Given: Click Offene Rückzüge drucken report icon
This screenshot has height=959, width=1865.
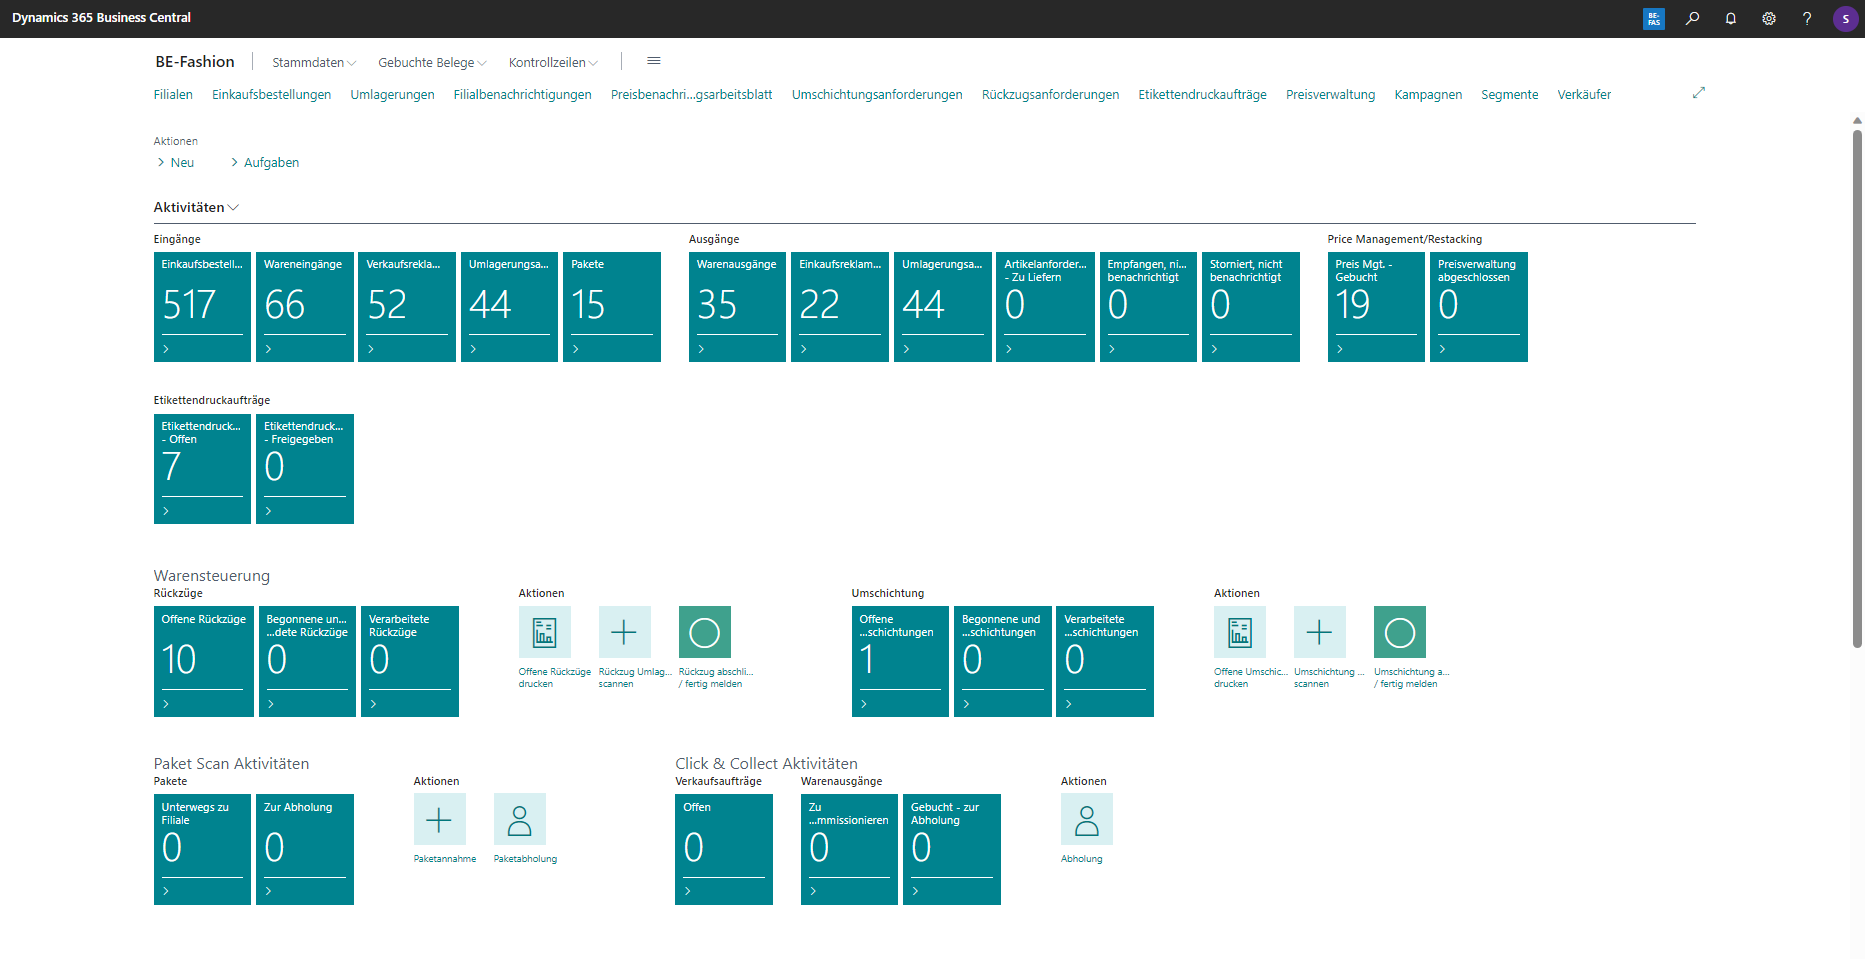Looking at the screenshot, I should tap(544, 632).
